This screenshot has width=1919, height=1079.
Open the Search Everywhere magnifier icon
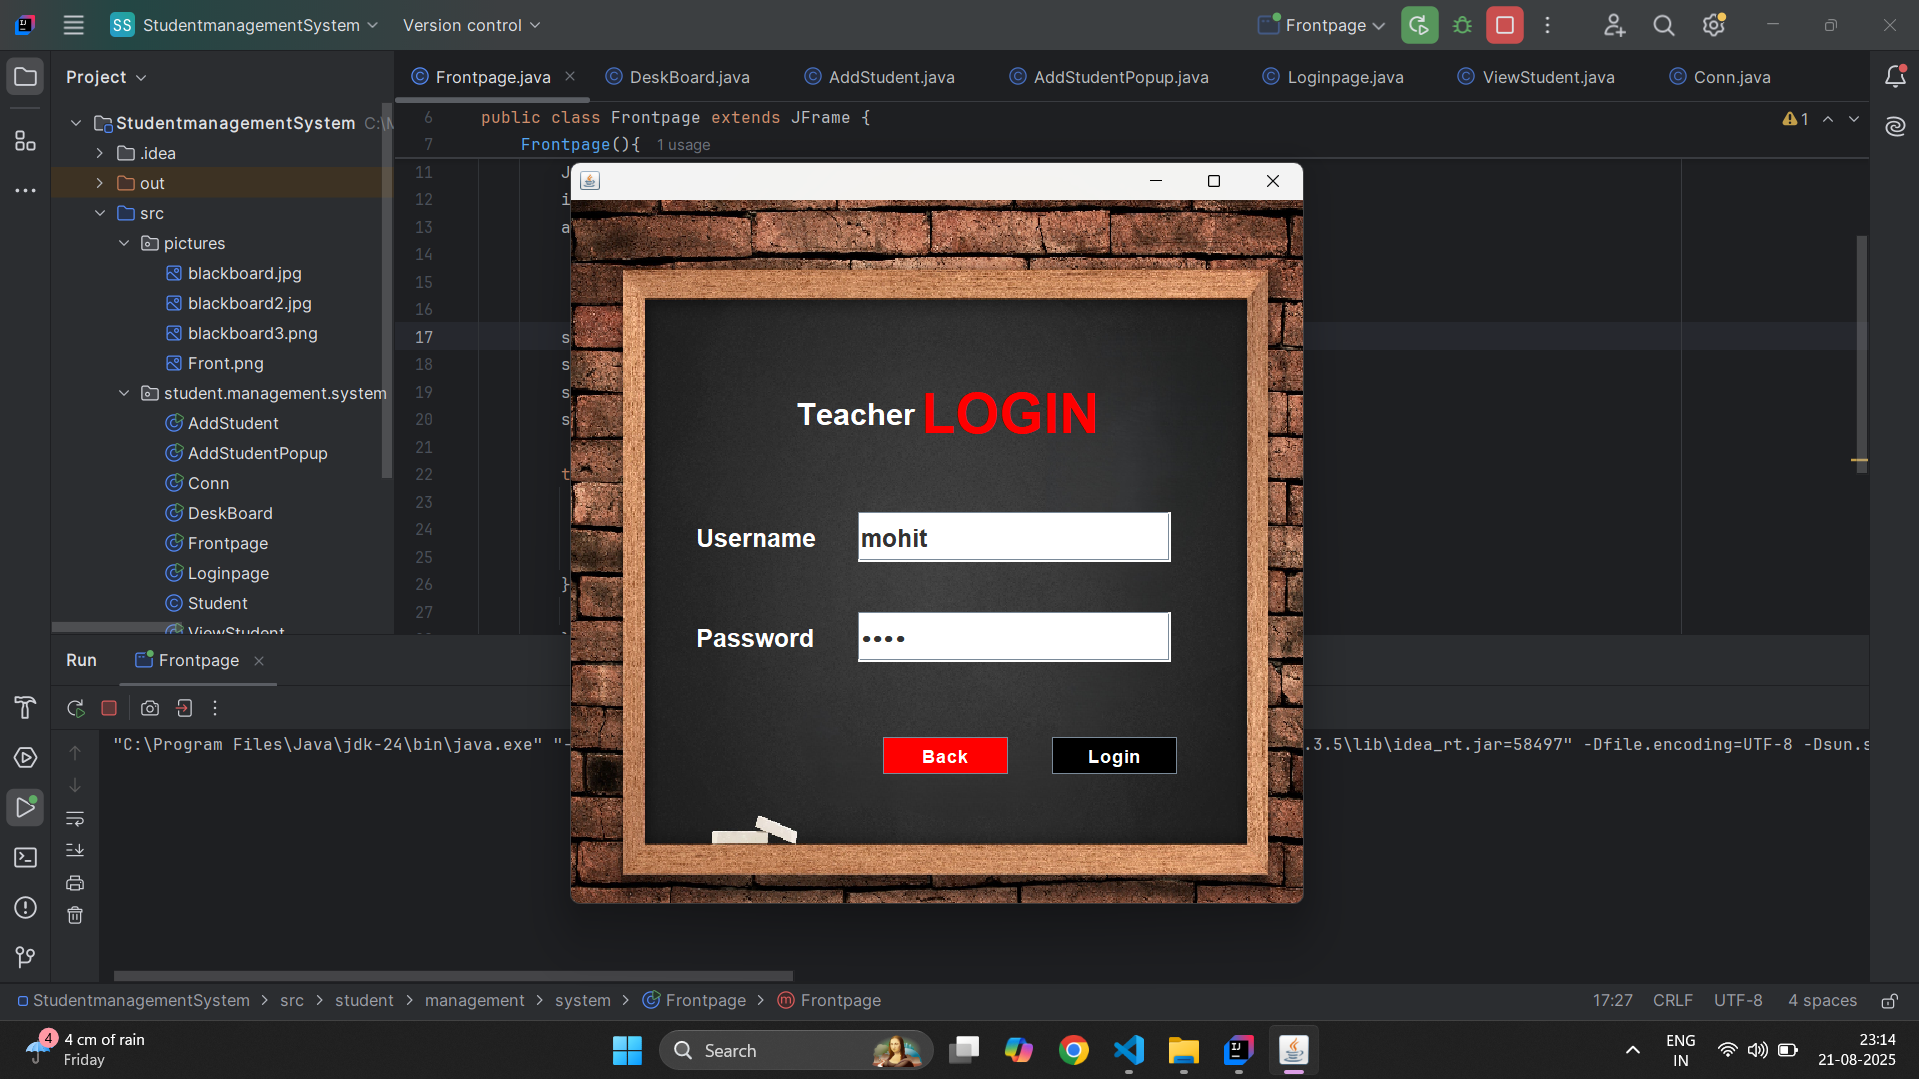(x=1663, y=25)
